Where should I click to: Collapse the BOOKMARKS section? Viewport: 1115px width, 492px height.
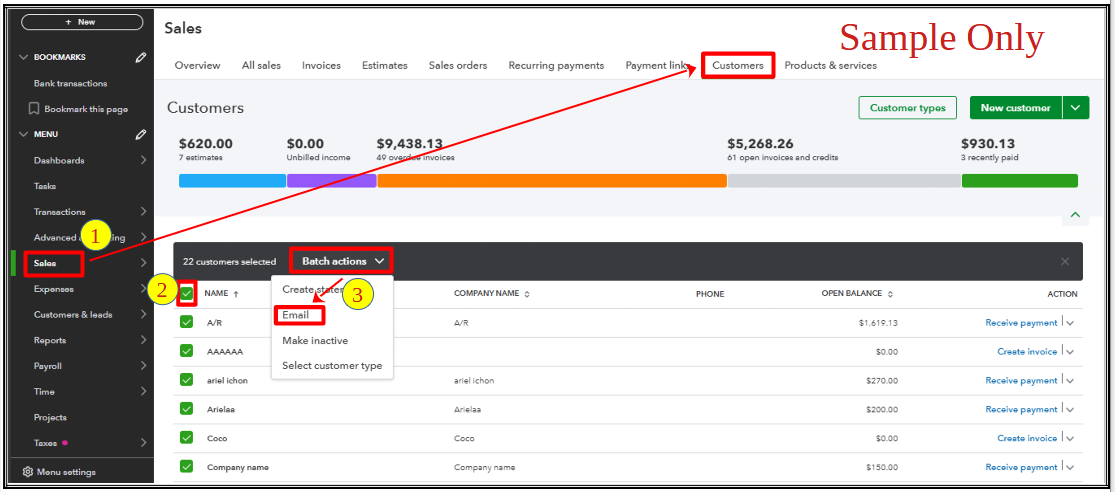click(23, 57)
